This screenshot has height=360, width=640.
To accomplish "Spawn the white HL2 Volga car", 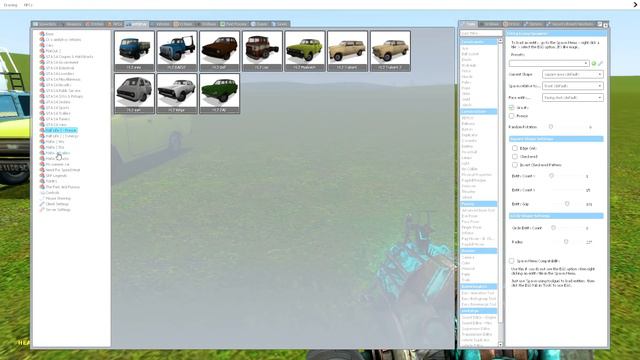I will [177, 93].
